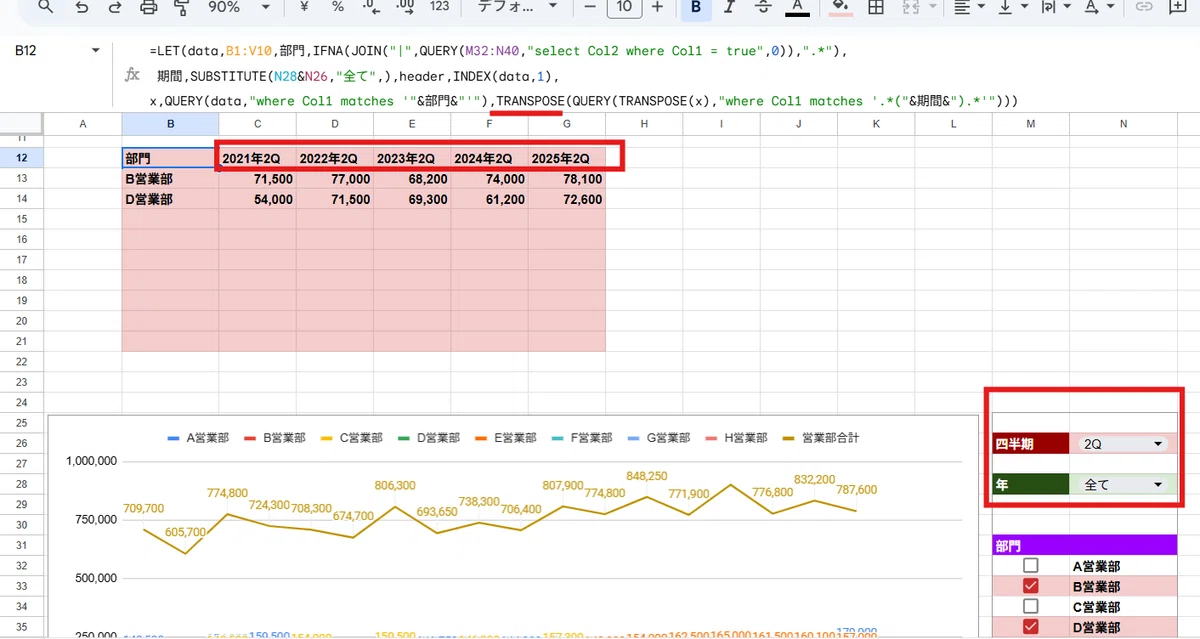Insert a comment from the toolbar
Screen dimensions: 1200x639
click(1179, 7)
